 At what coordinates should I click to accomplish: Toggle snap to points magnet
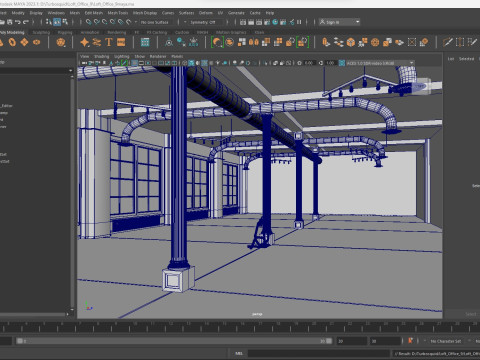click(104, 22)
